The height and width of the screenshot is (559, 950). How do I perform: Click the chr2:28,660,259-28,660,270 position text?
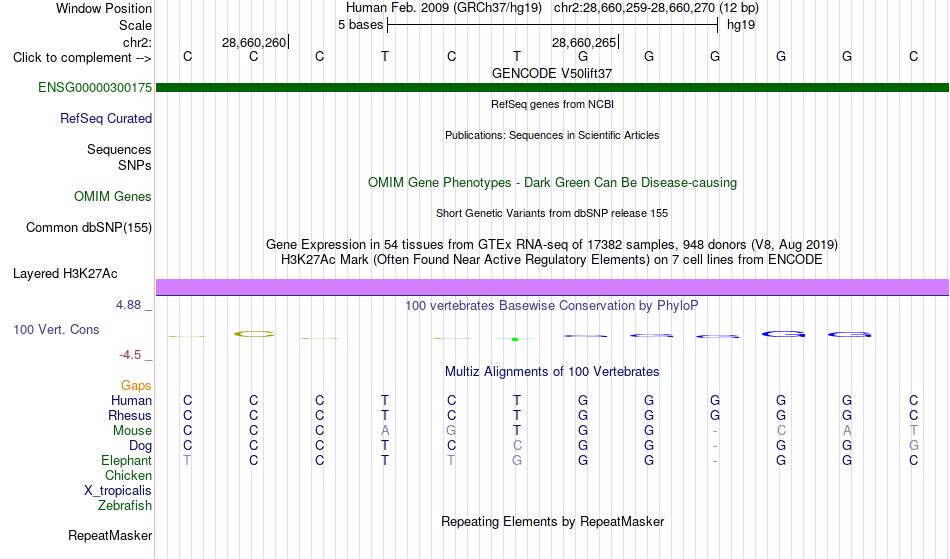tap(656, 8)
